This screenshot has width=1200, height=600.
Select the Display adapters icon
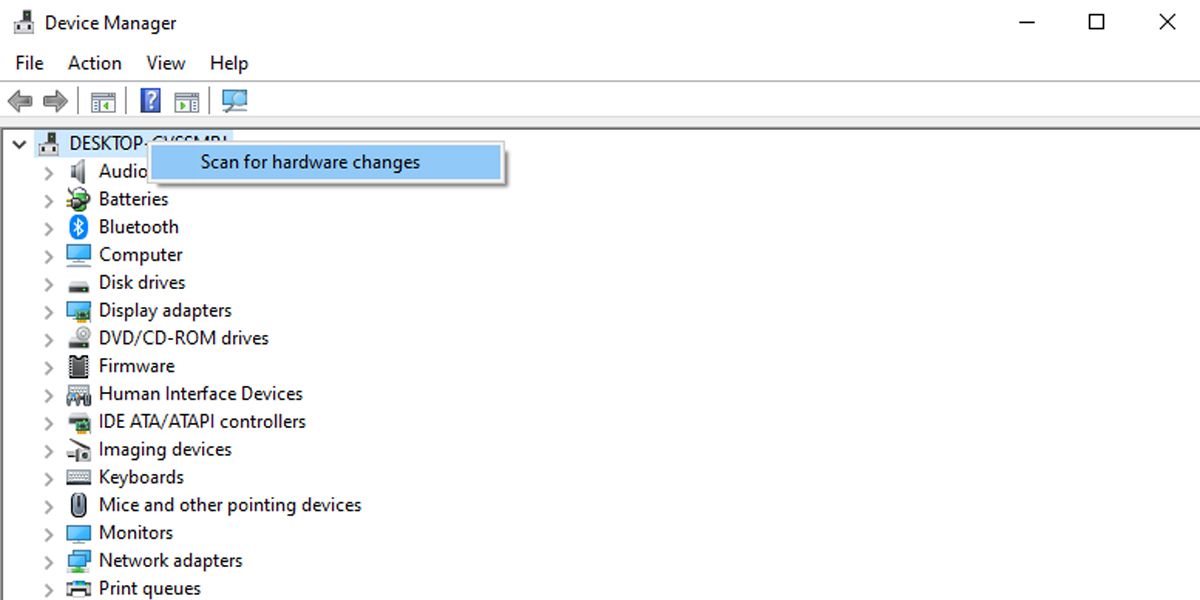78,310
